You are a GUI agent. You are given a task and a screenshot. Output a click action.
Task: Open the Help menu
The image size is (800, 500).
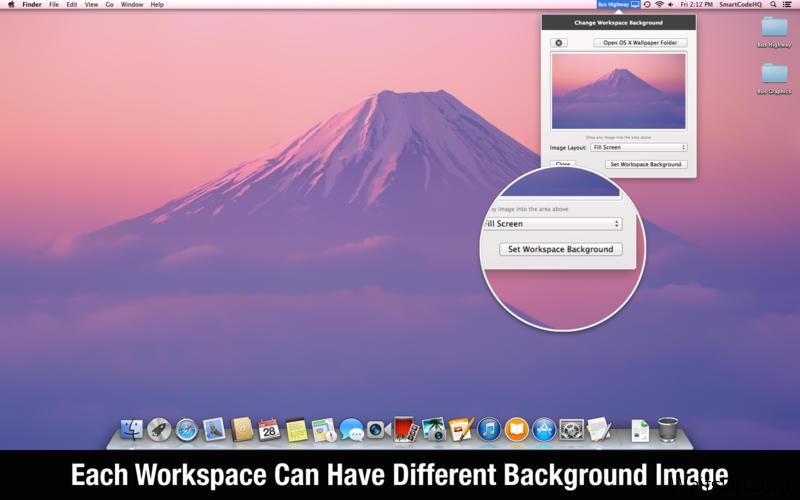point(157,4)
